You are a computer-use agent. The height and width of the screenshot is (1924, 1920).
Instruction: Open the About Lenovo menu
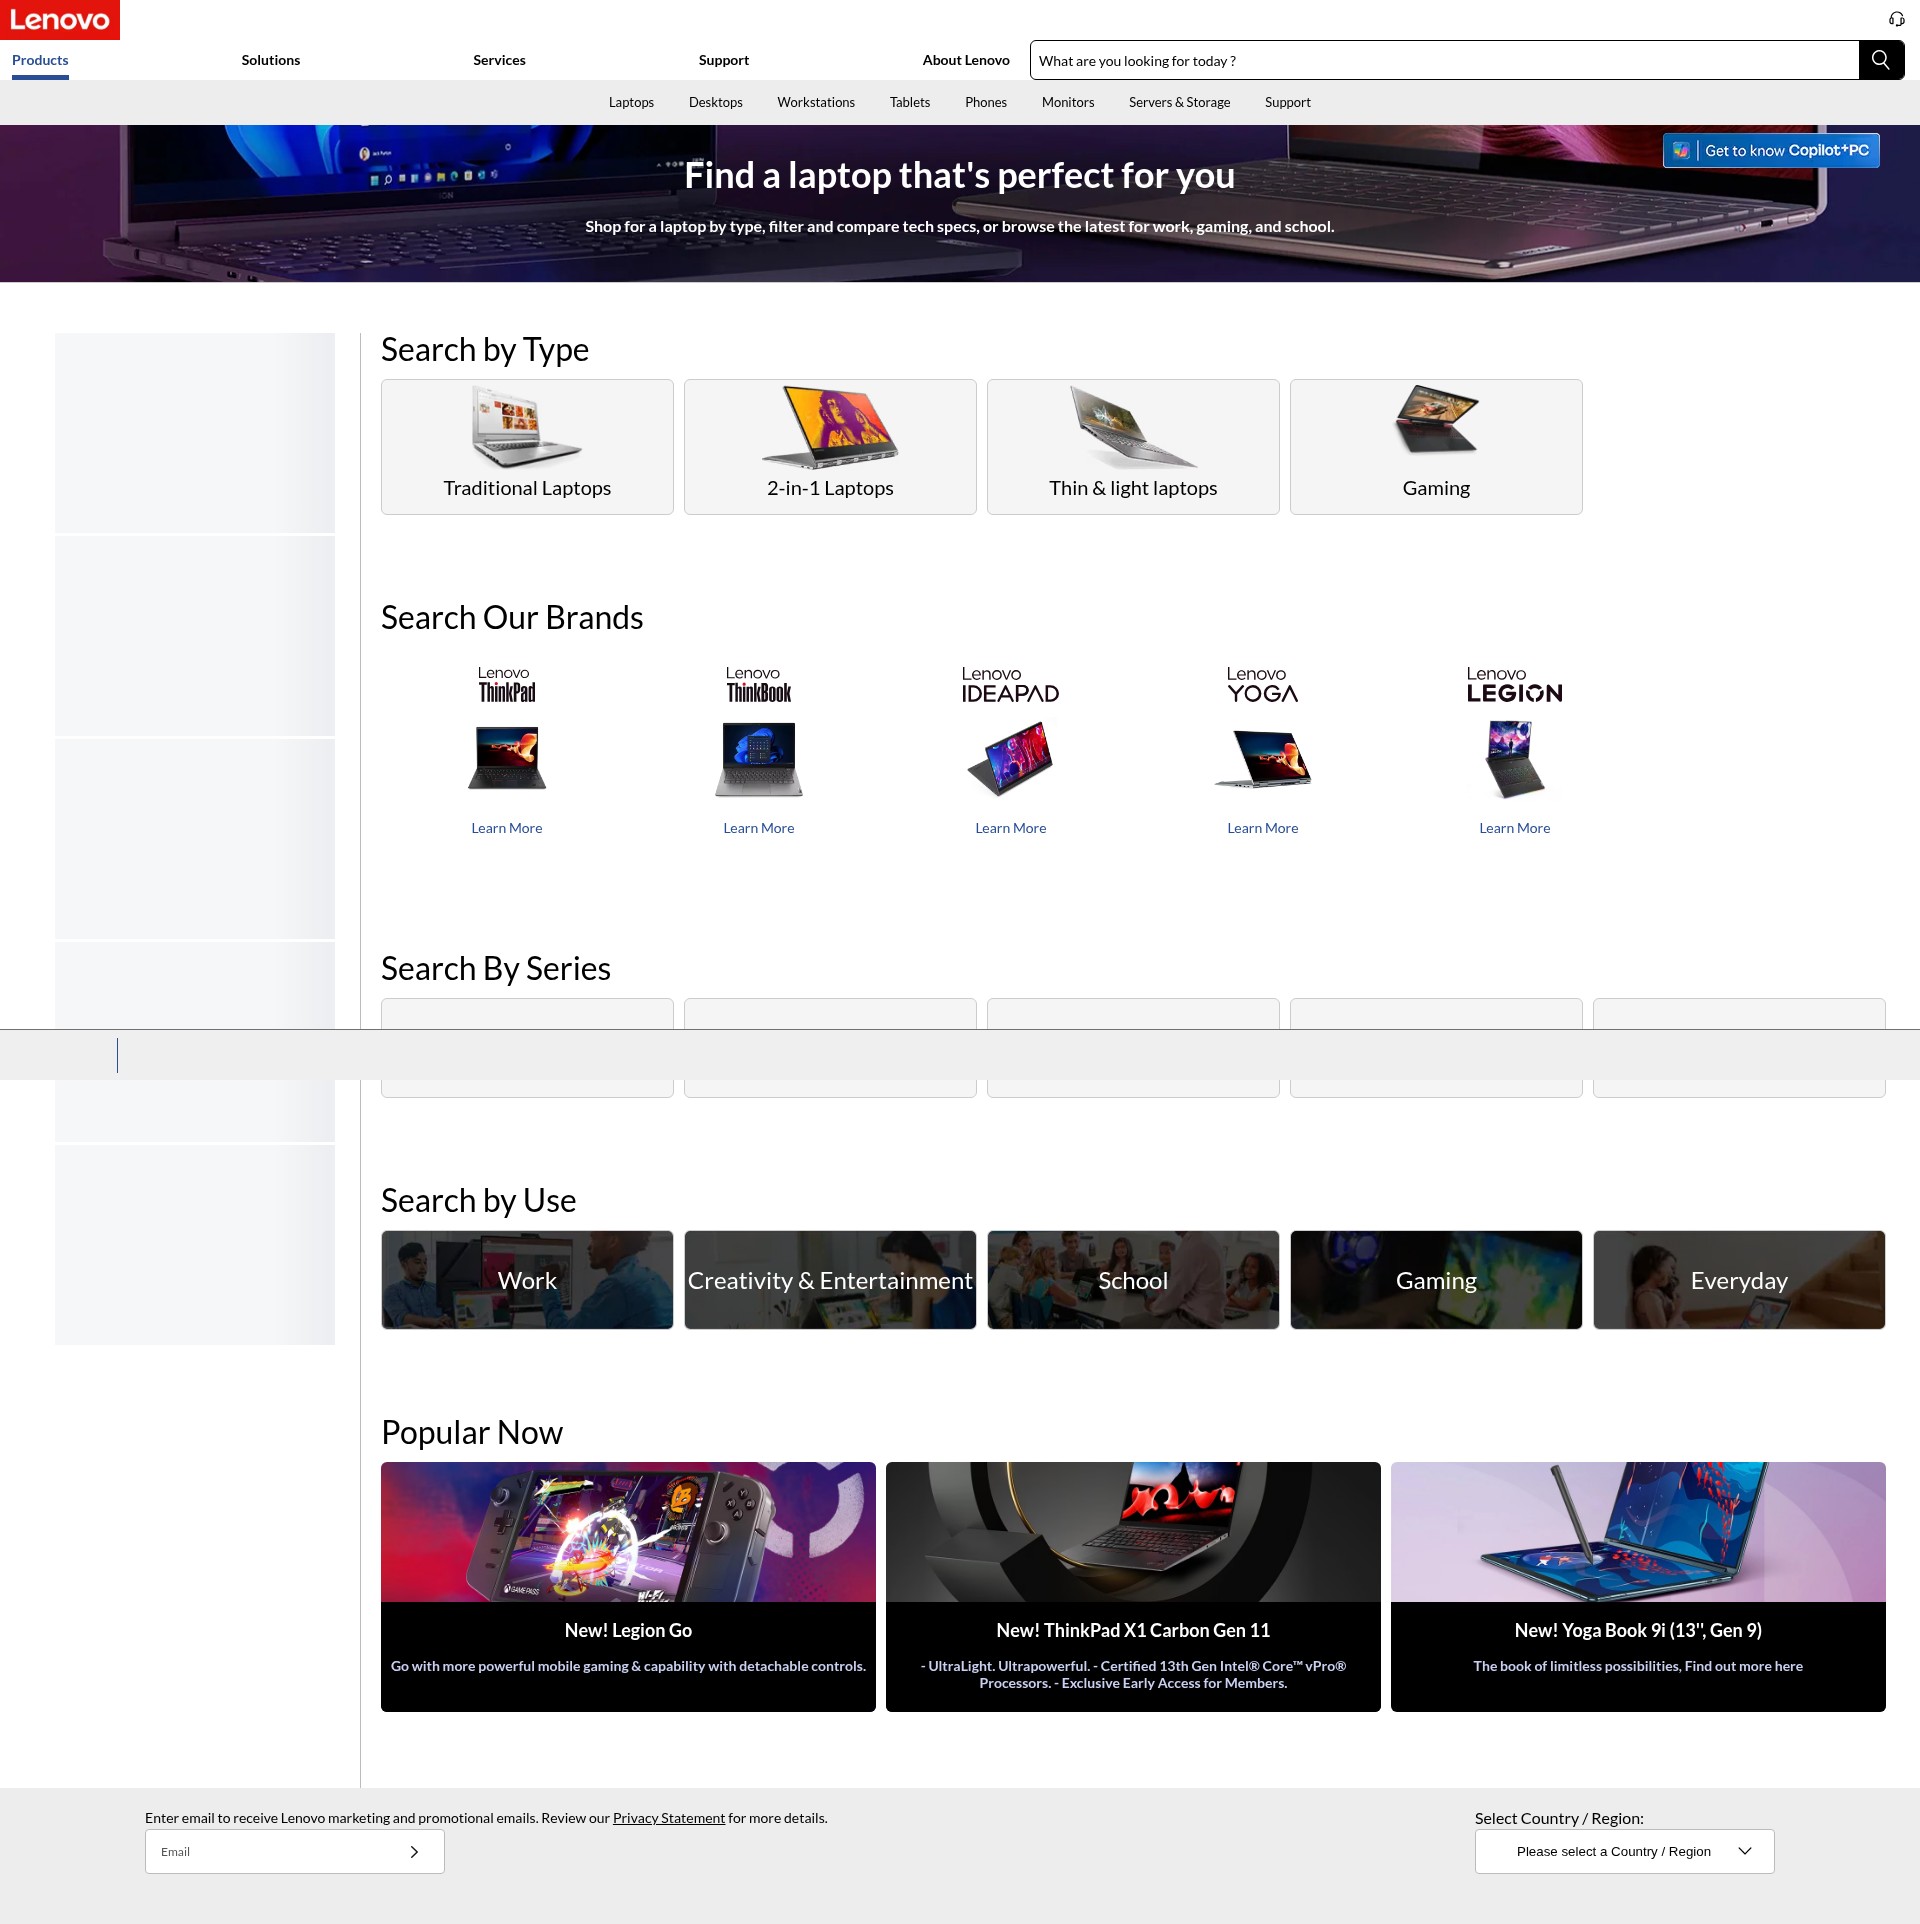tap(966, 60)
